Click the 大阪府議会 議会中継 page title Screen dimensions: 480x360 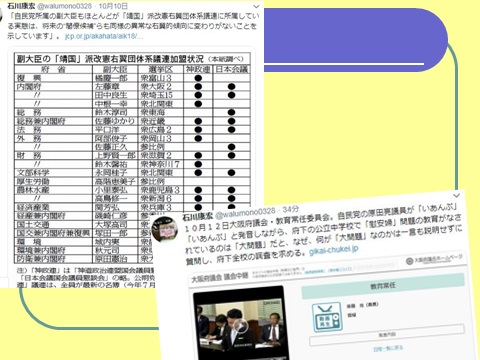[220, 276]
